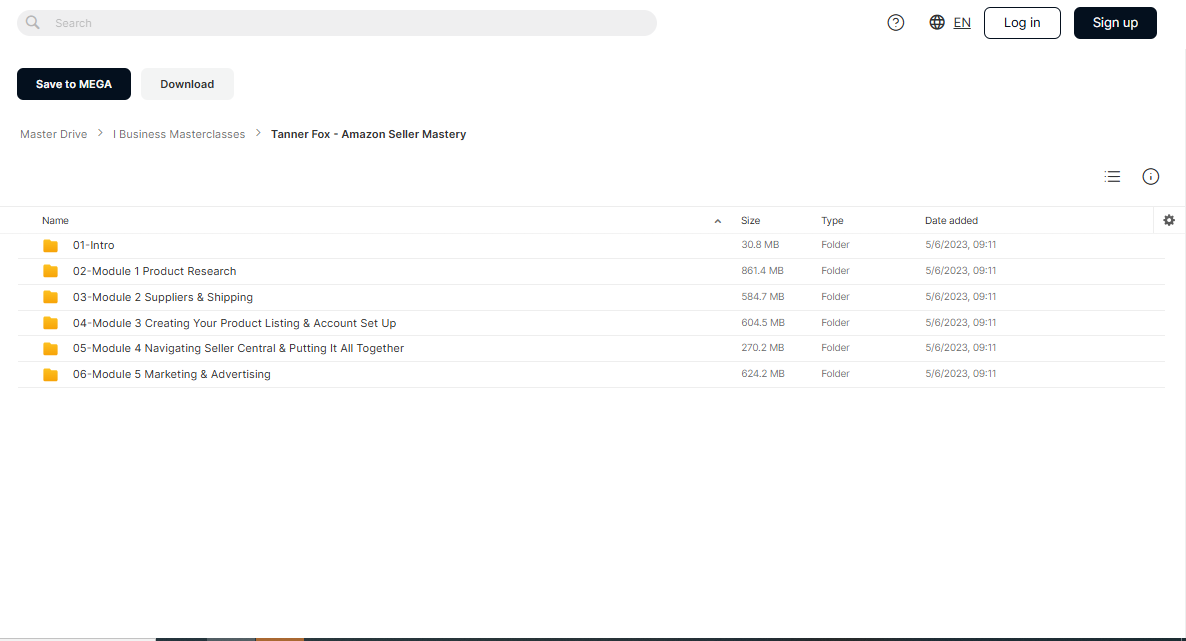Open the 01-Intro folder
Viewport: 1186px width, 641px height.
point(94,245)
